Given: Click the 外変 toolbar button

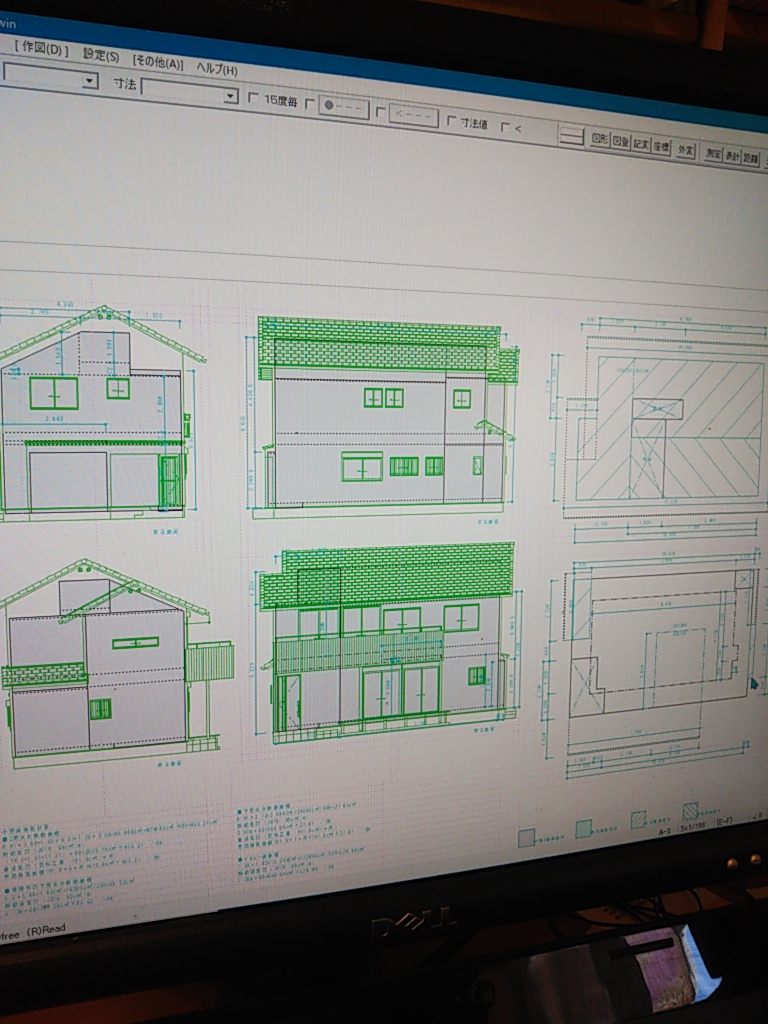Looking at the screenshot, I should pos(685,150).
